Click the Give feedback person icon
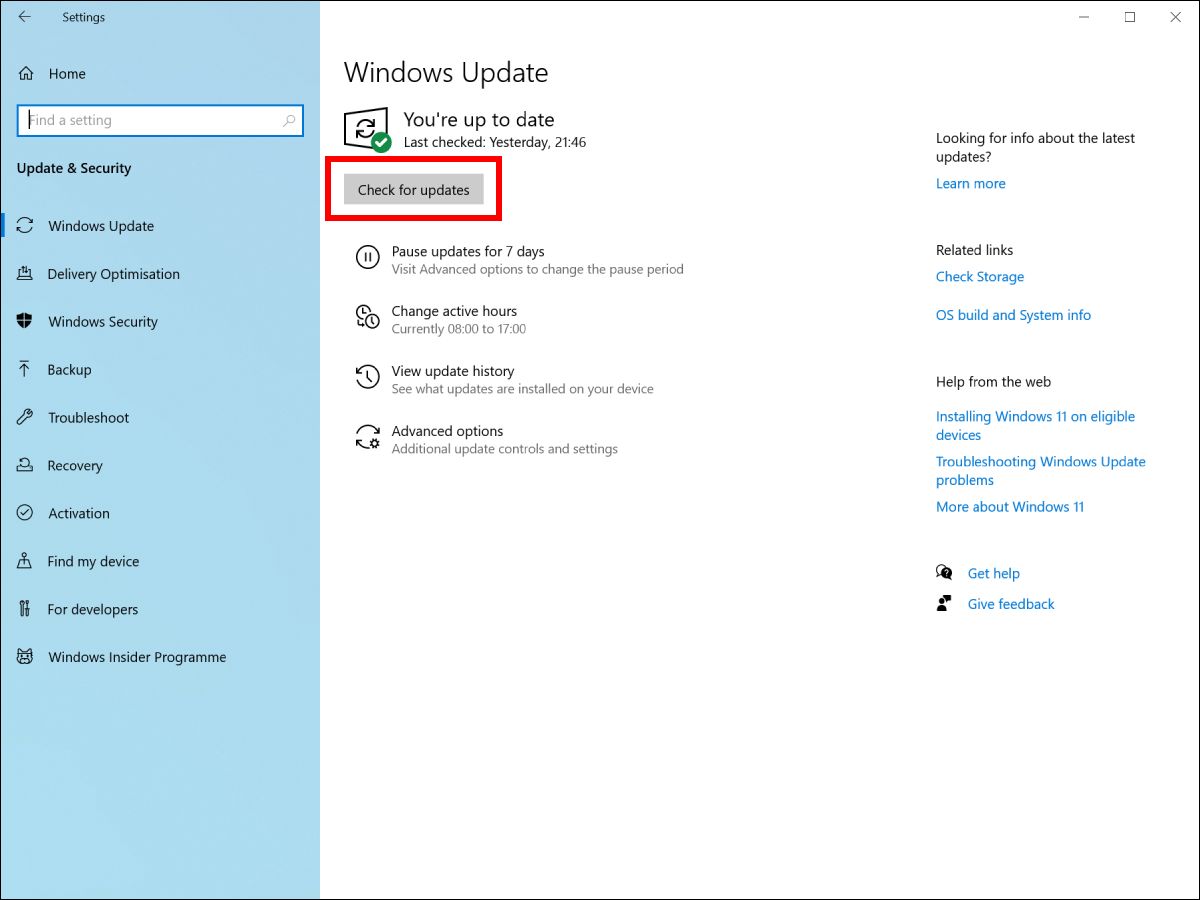This screenshot has width=1200, height=900. pos(944,604)
